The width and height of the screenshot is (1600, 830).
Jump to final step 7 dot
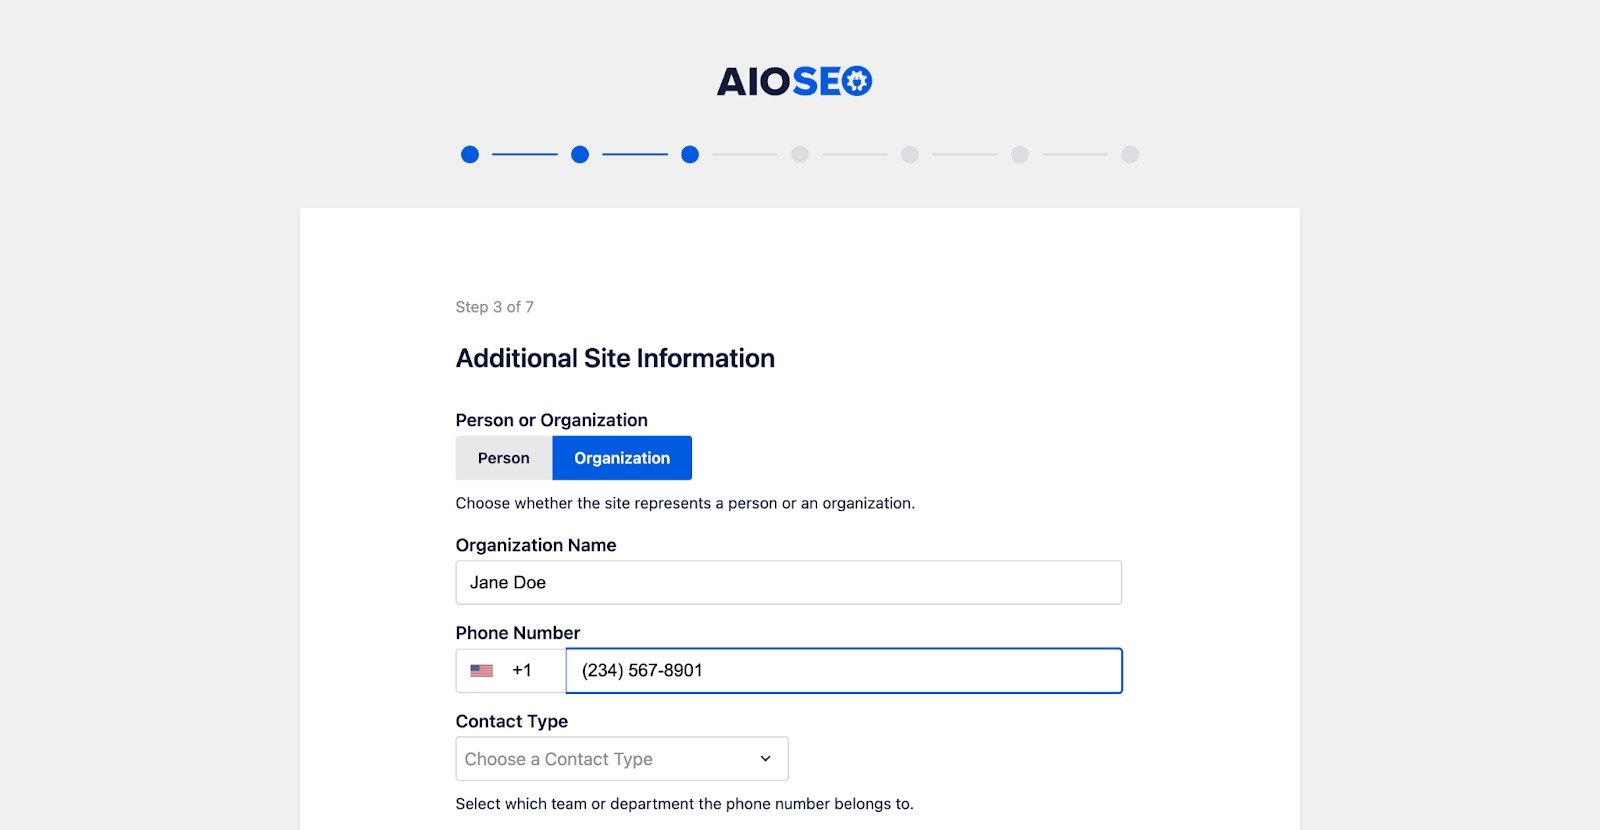1130,155
